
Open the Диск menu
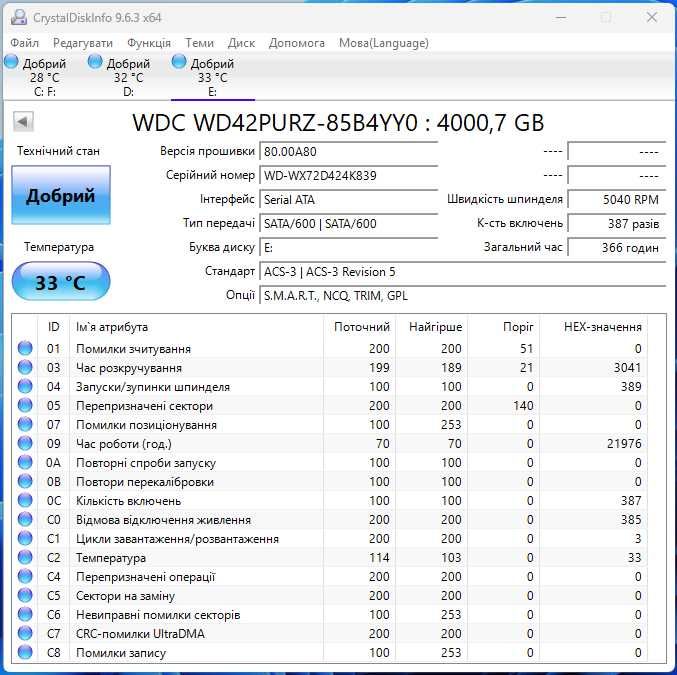coord(241,43)
